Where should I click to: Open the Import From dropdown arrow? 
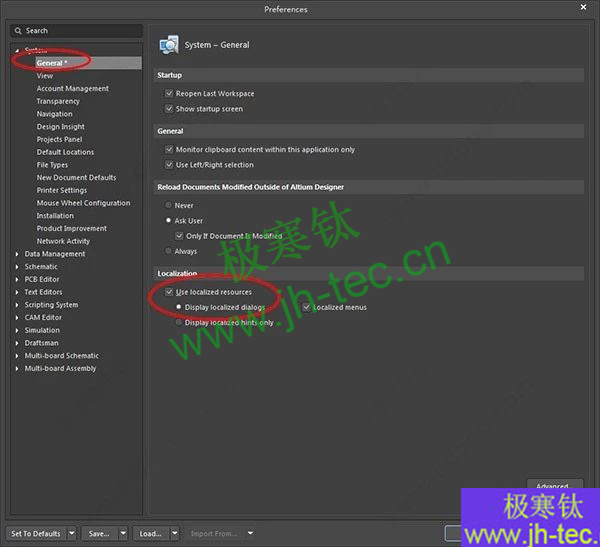[250, 533]
